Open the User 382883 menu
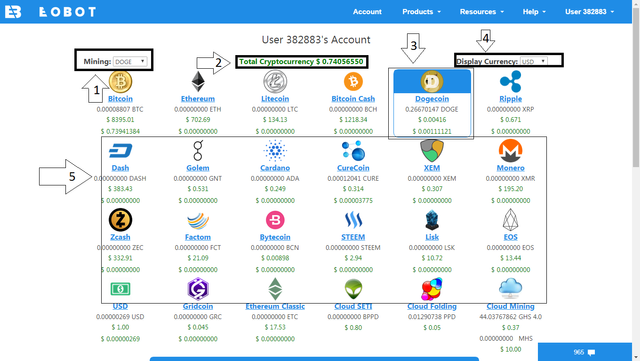Screen dimensions: 640x361 589,12
